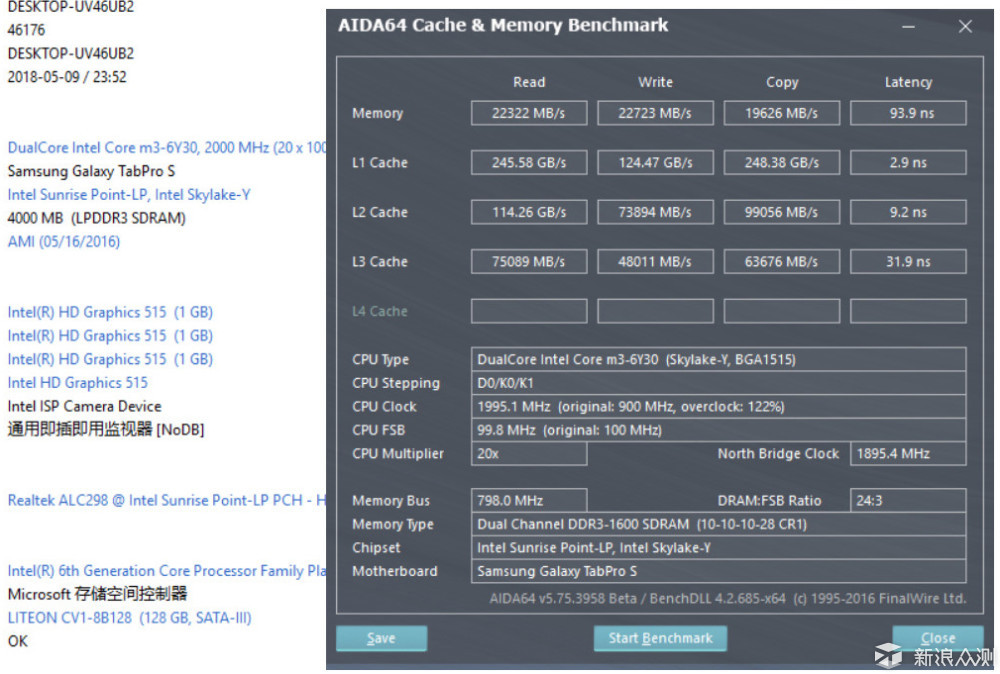
Task: Select L2 Cache Read 114.26 GB/s
Action: point(529,212)
